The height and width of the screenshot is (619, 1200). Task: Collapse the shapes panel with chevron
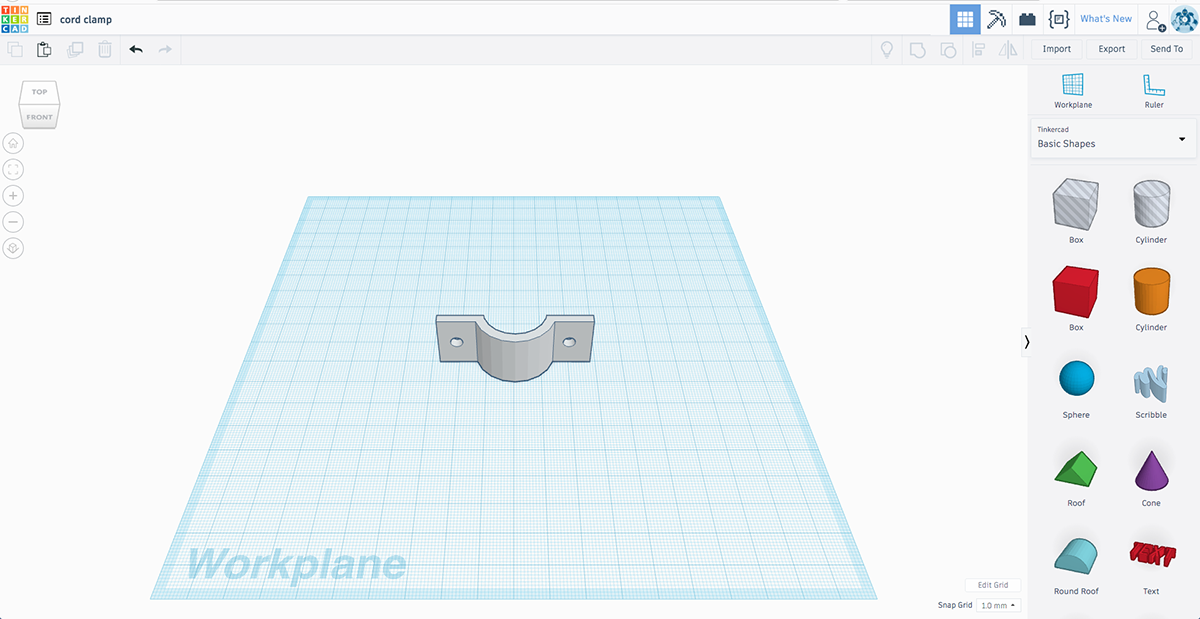coord(1027,342)
